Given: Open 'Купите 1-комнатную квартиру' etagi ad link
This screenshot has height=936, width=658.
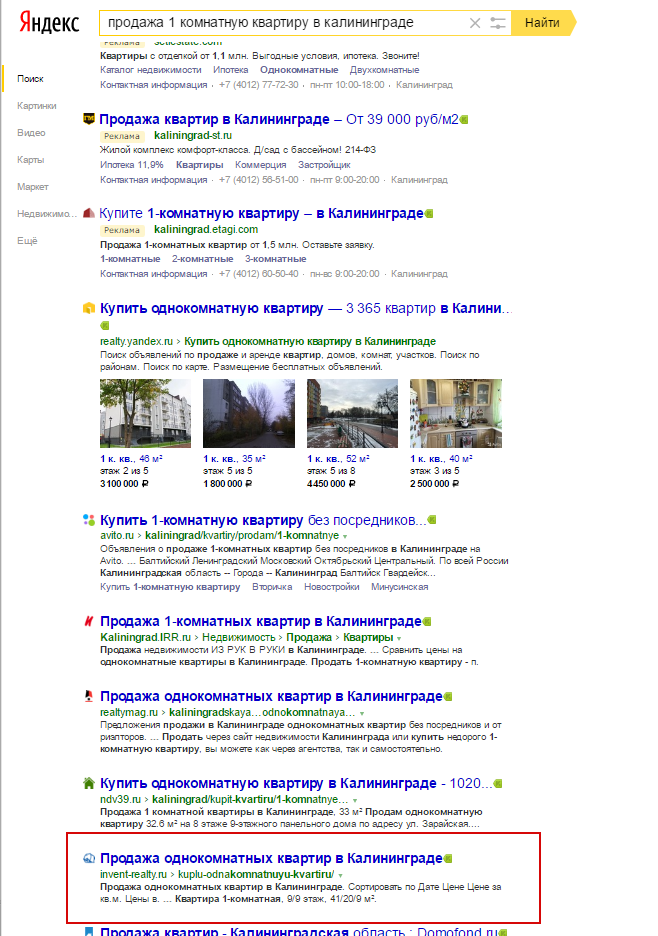Looking at the screenshot, I should pos(261,214).
